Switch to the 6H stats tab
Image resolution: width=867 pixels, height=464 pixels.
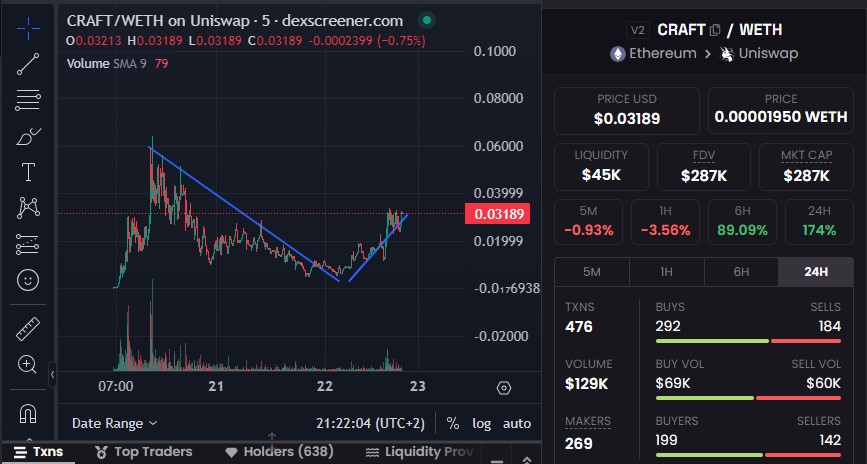point(741,272)
